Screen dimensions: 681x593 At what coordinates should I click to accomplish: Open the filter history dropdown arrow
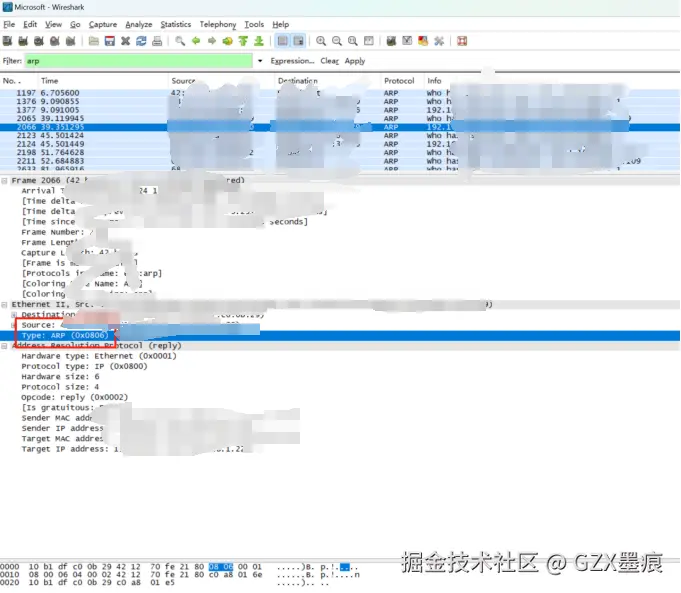(260, 61)
